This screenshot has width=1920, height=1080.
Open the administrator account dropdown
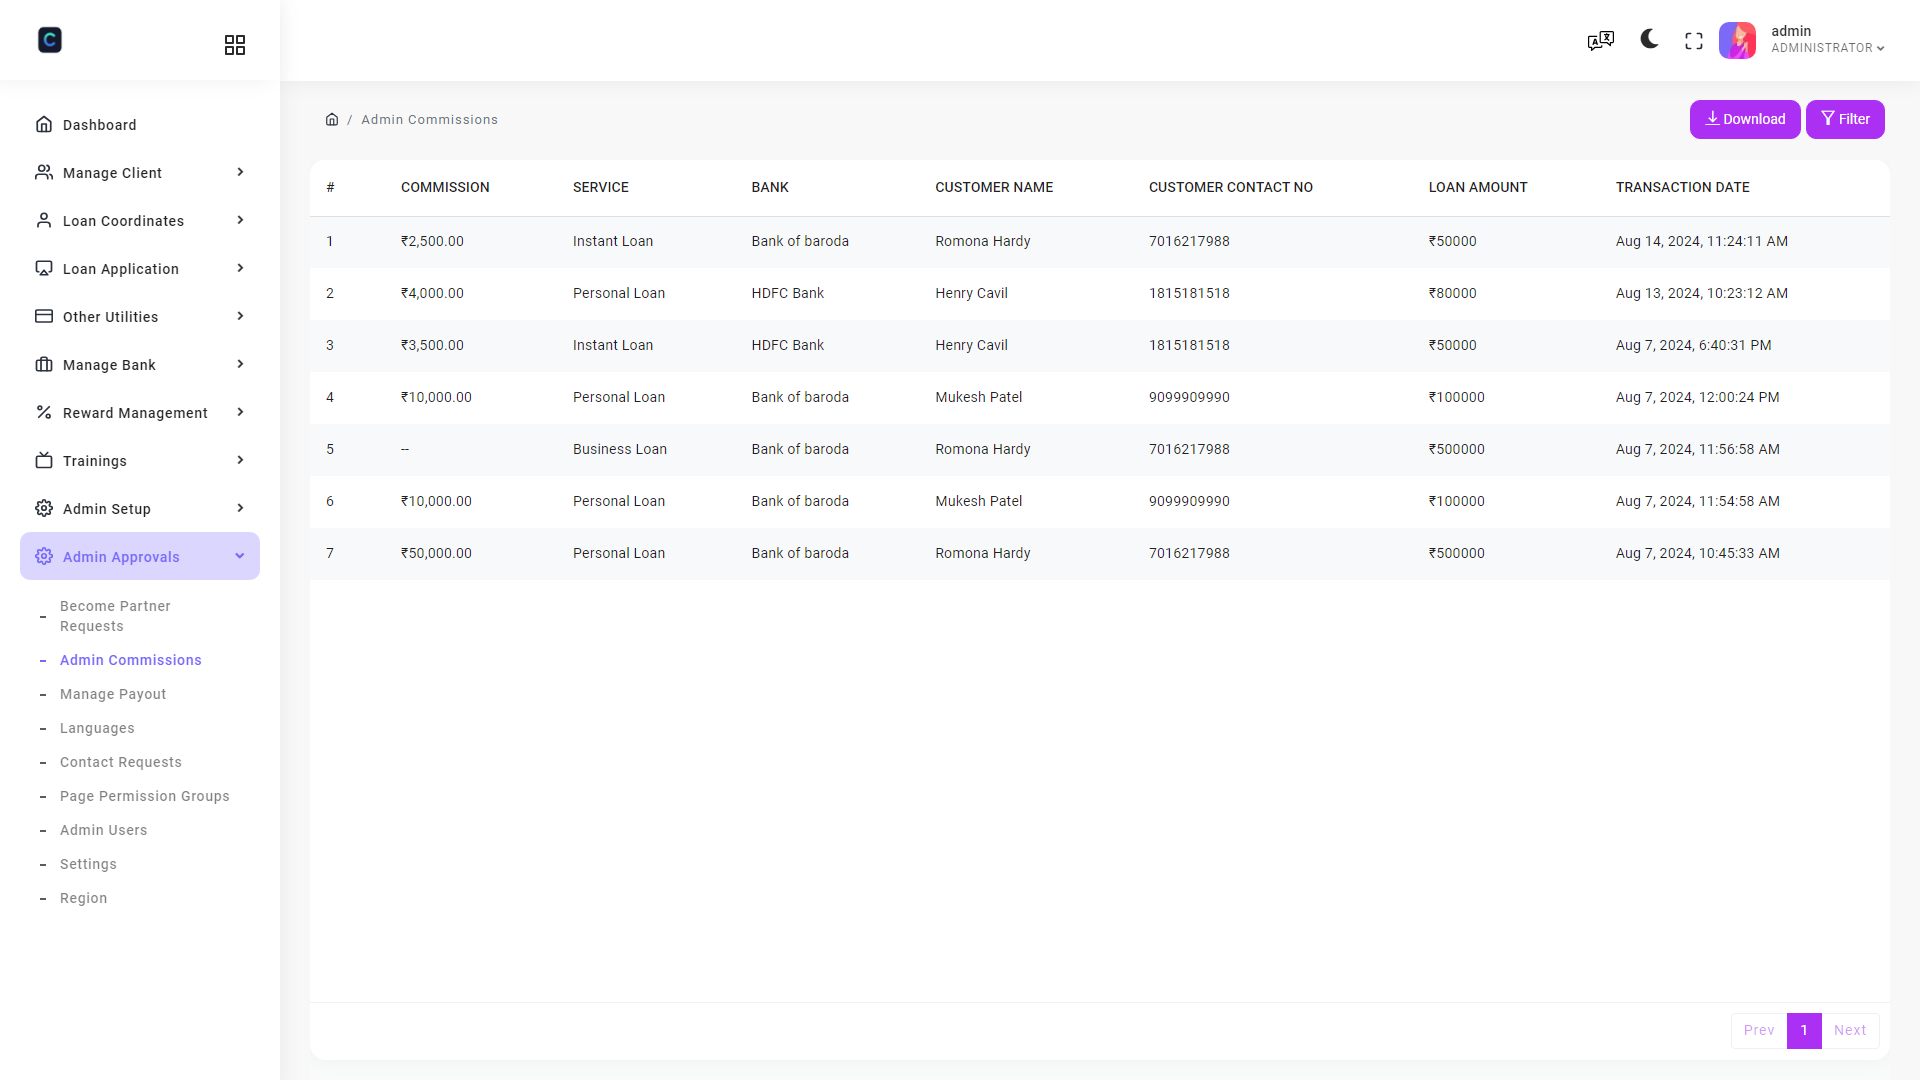click(1828, 40)
